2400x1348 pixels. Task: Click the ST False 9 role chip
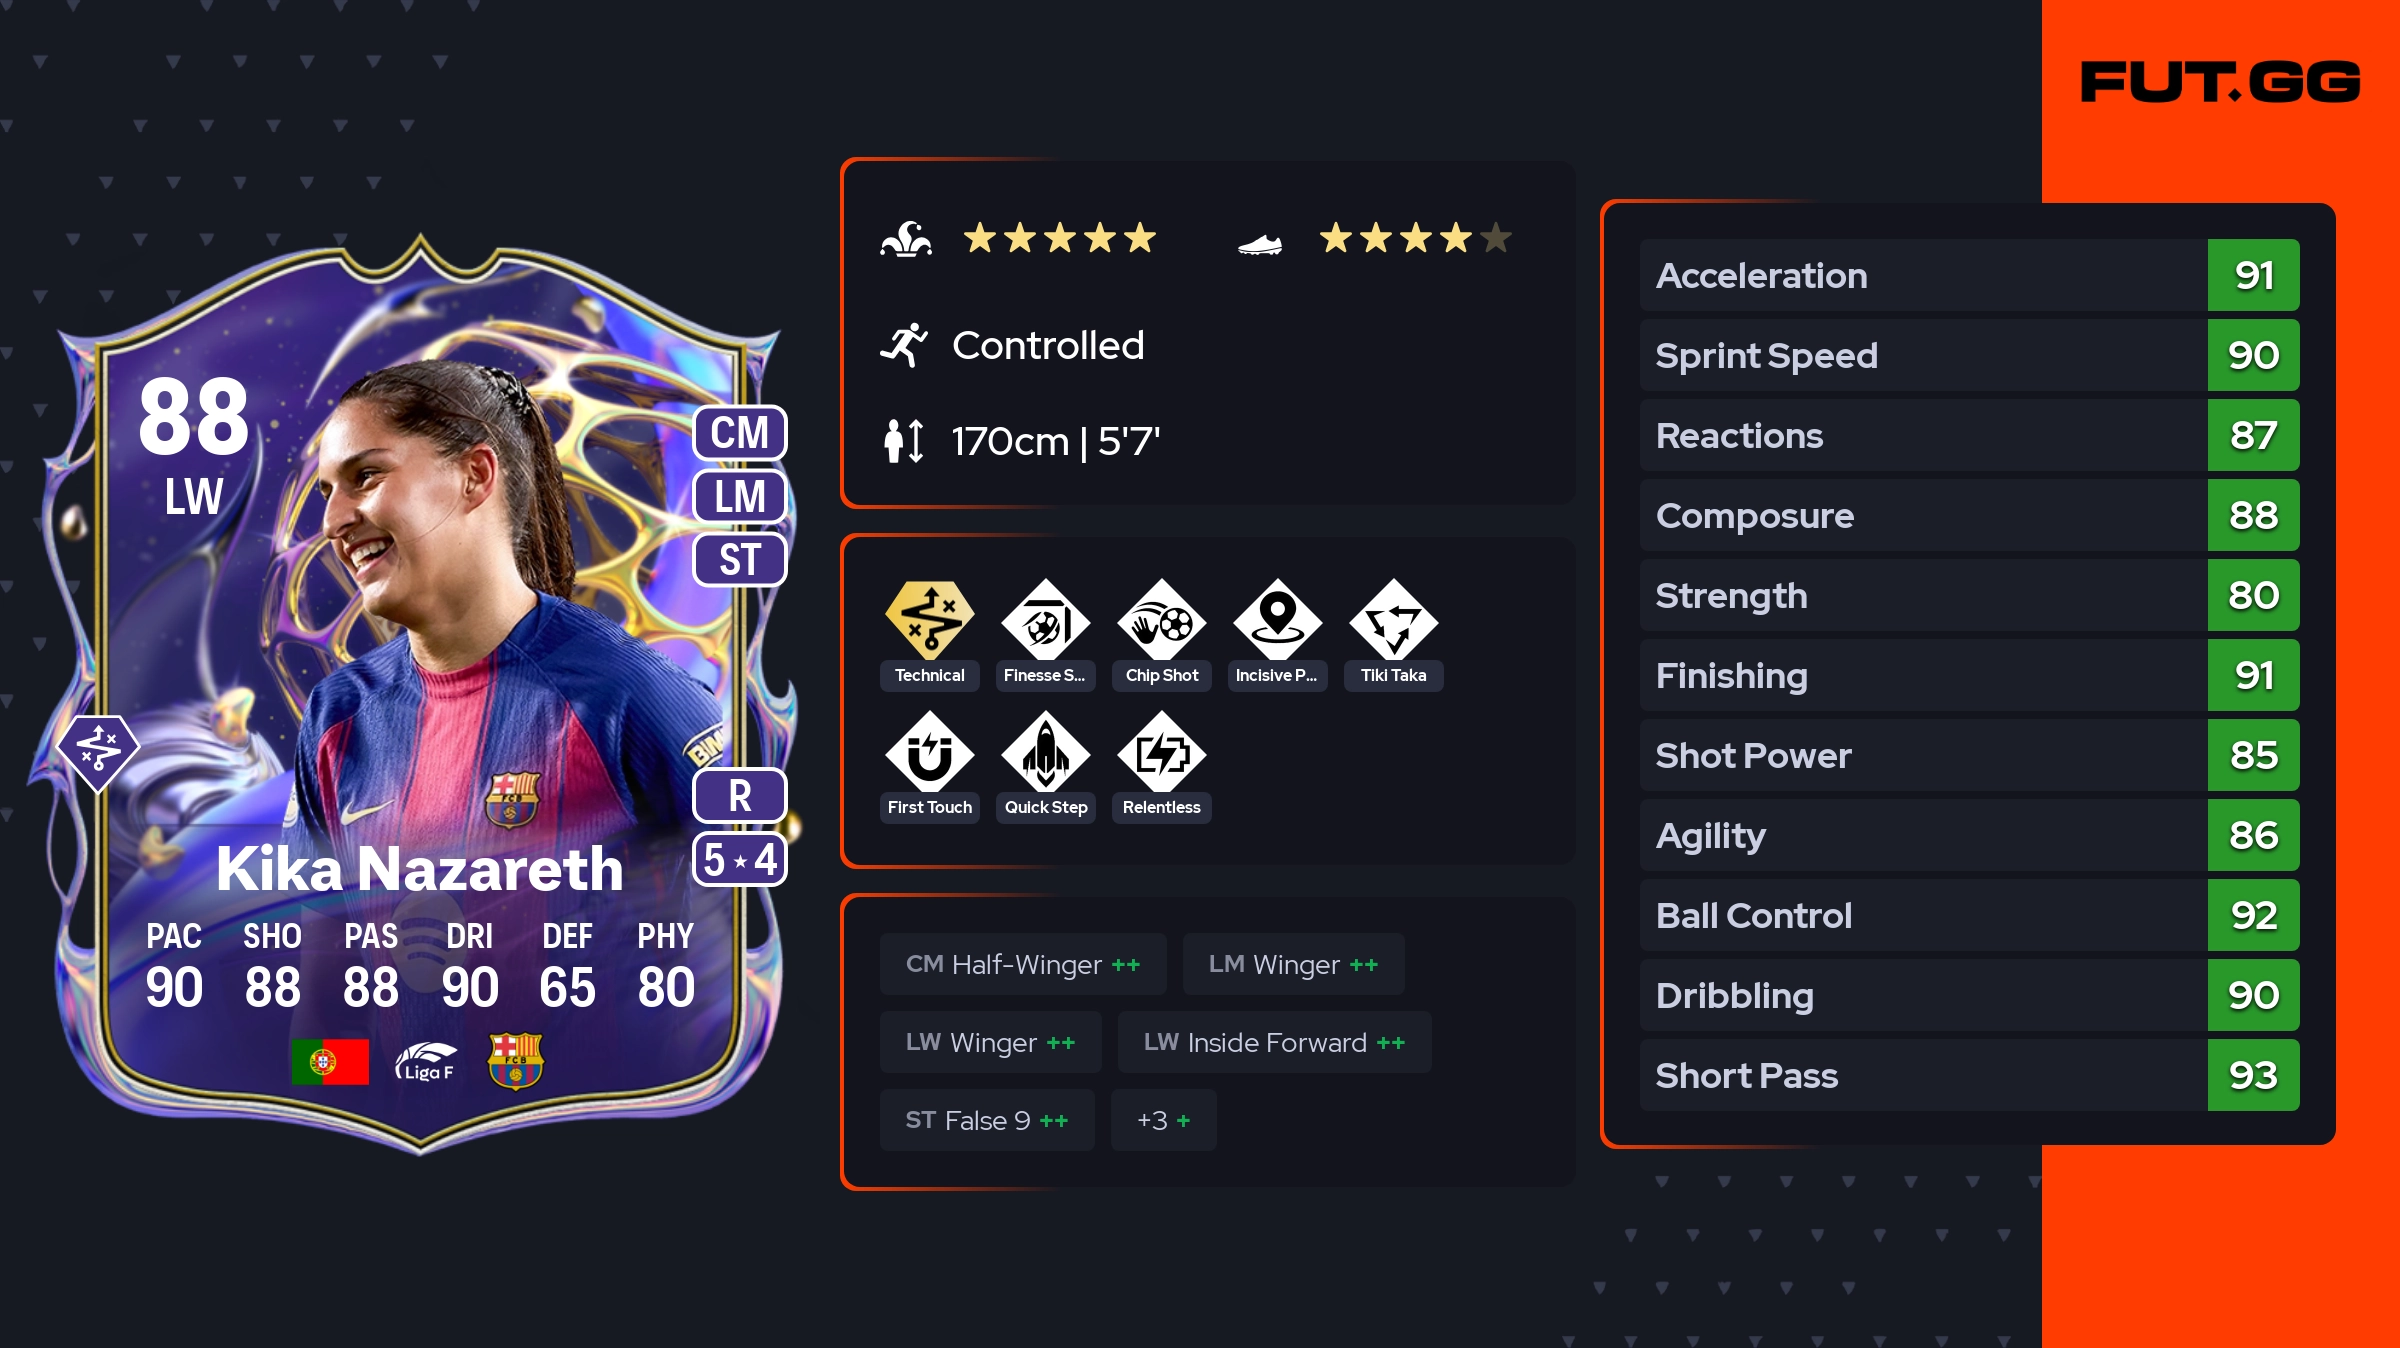coord(987,1120)
